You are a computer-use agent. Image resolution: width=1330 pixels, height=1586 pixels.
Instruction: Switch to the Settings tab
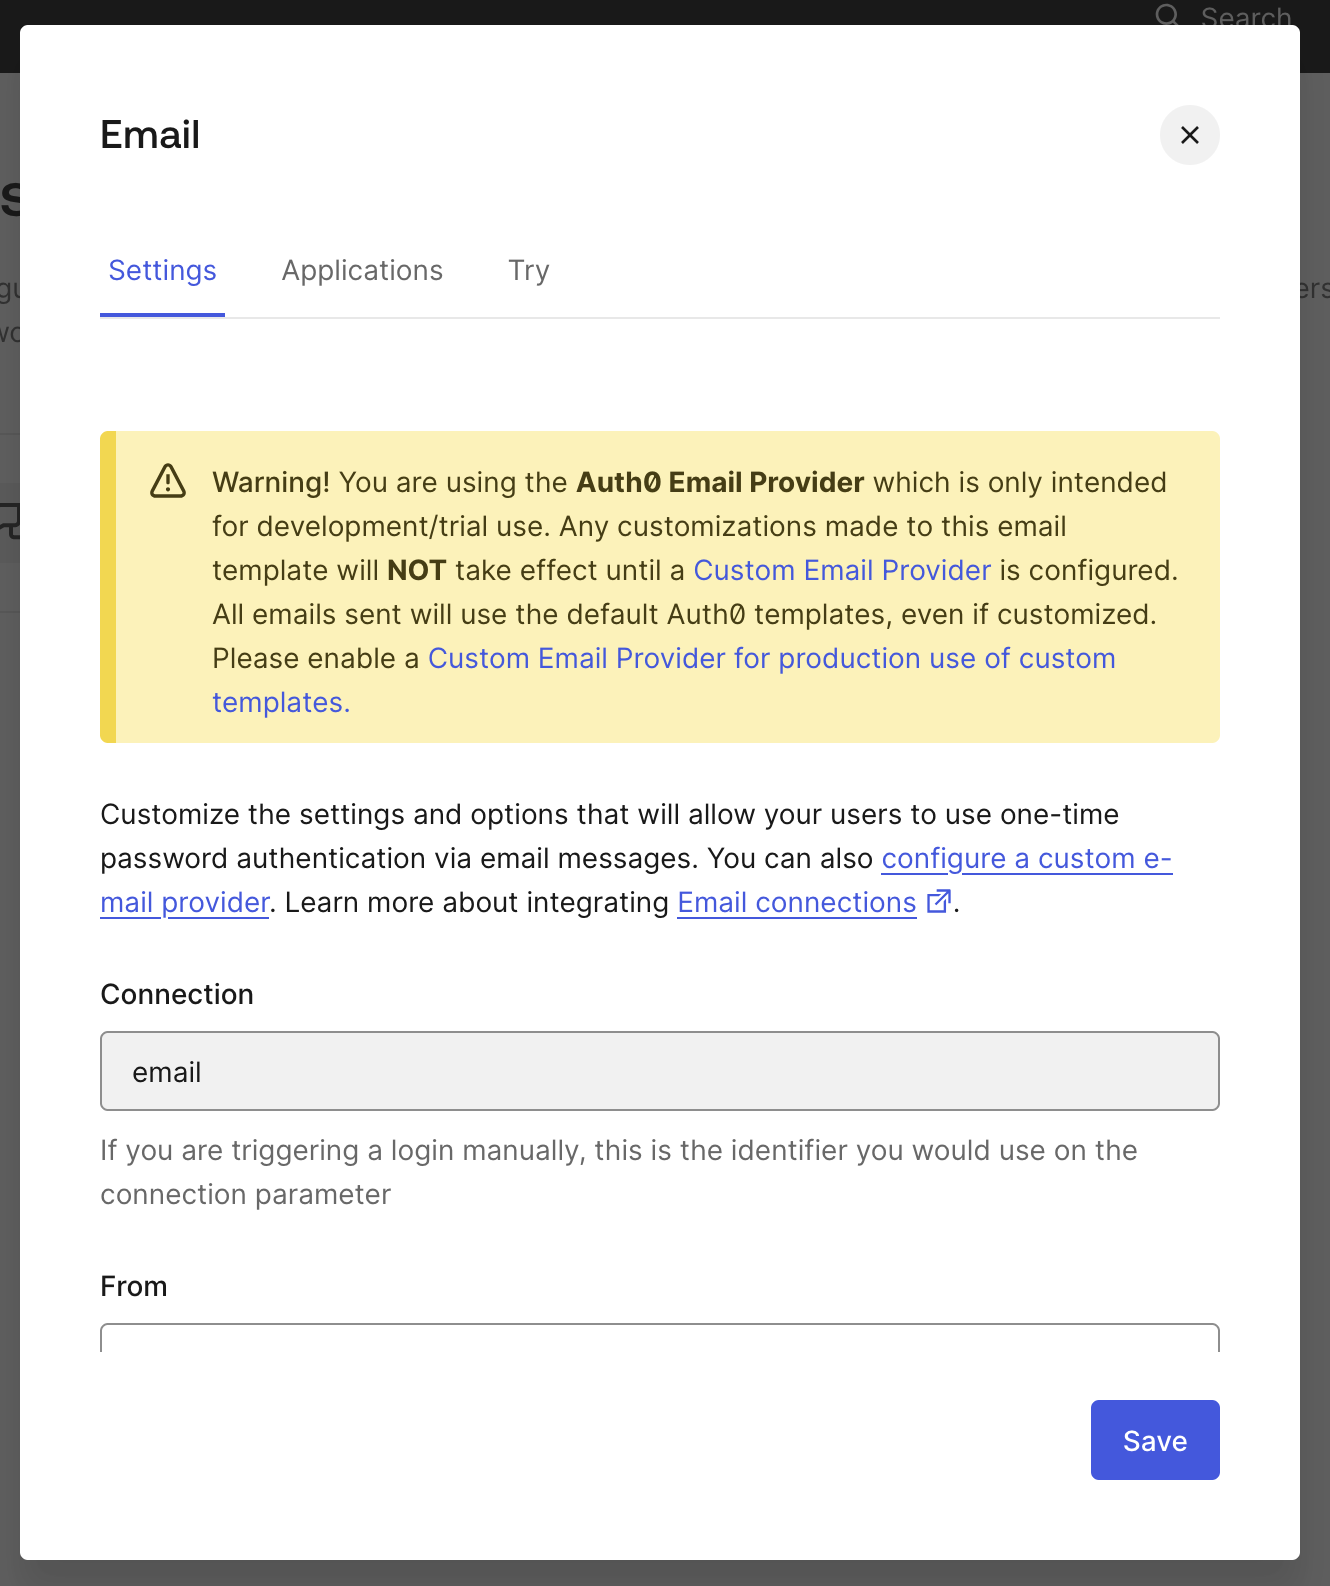(x=162, y=270)
